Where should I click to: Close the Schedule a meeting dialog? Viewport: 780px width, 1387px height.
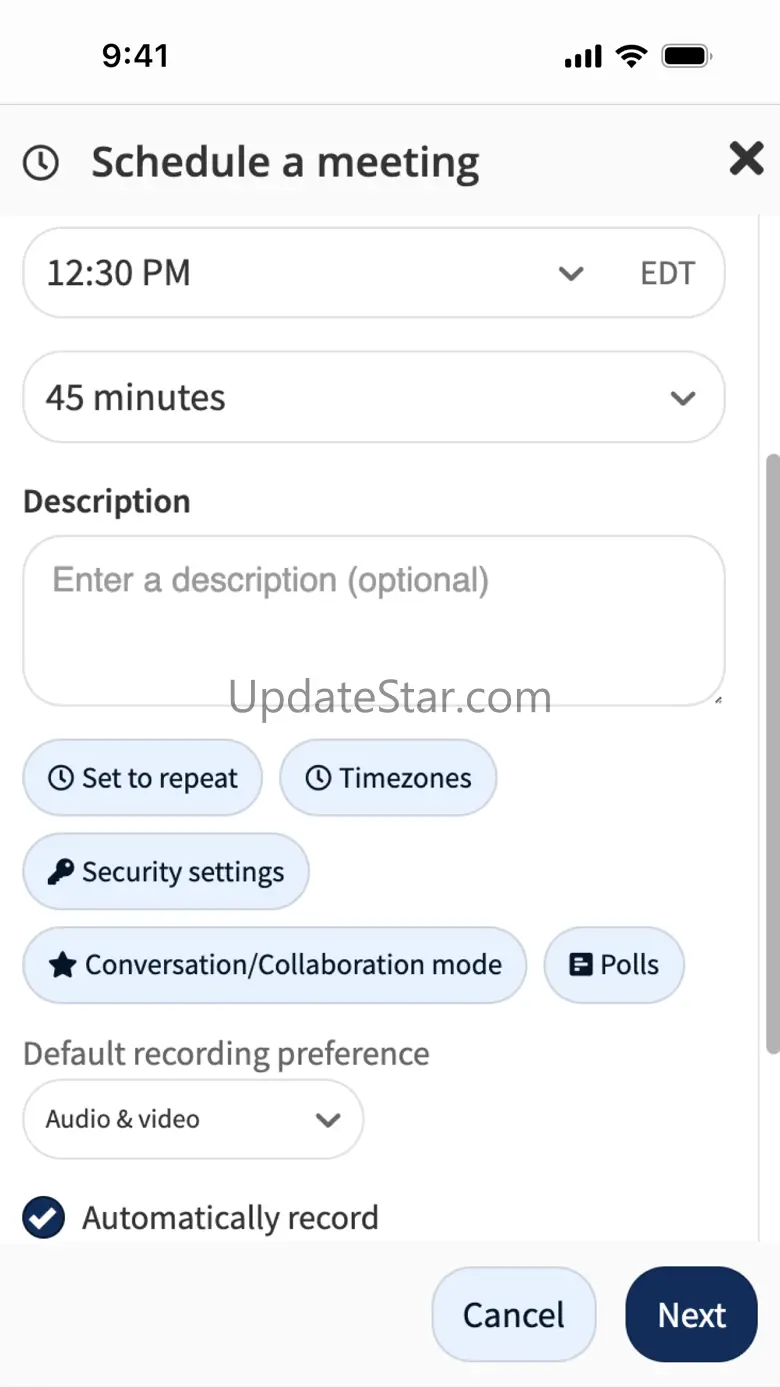click(x=746, y=158)
